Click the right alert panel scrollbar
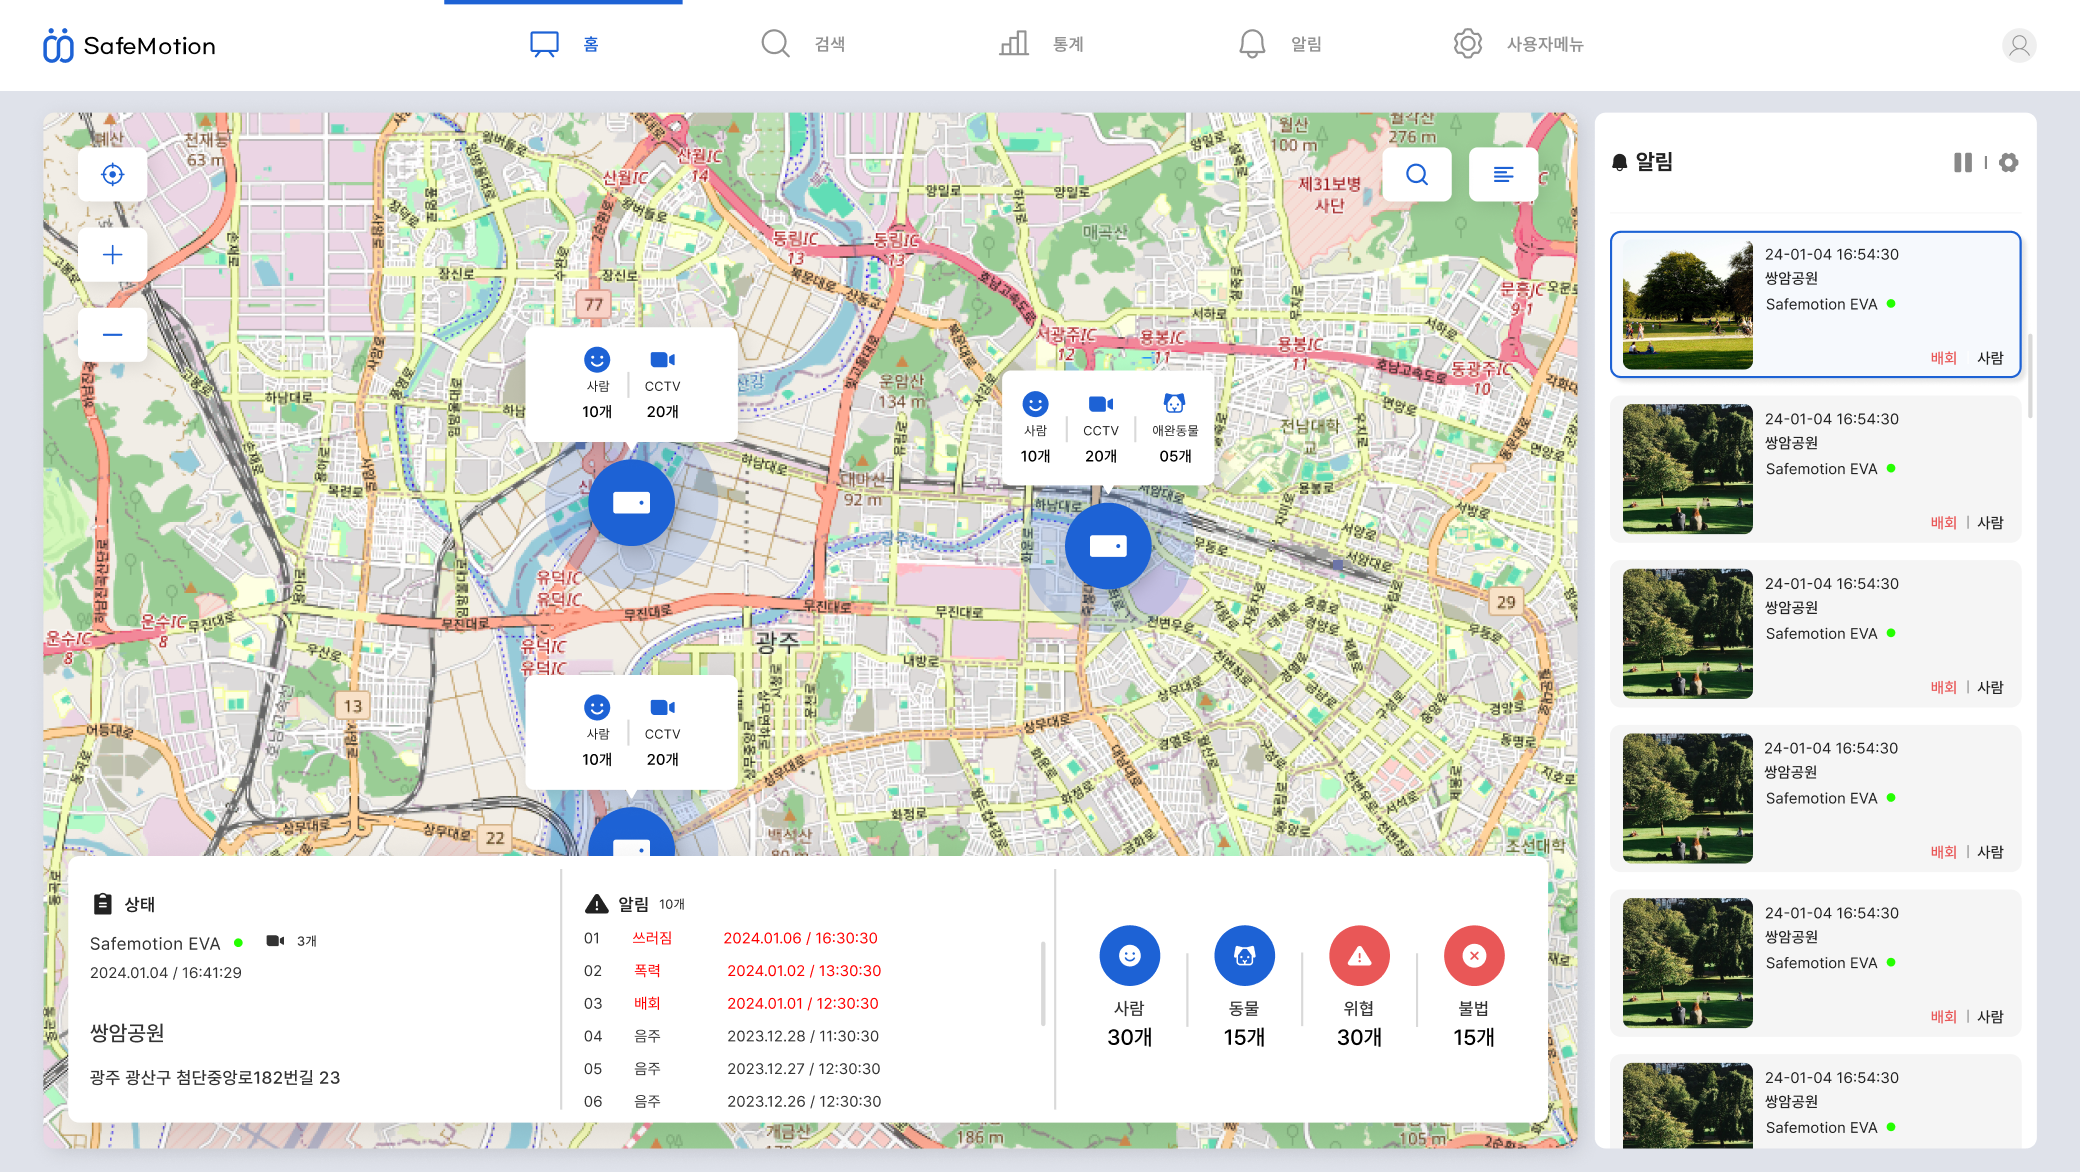This screenshot has height=1172, width=2080. tap(2030, 377)
